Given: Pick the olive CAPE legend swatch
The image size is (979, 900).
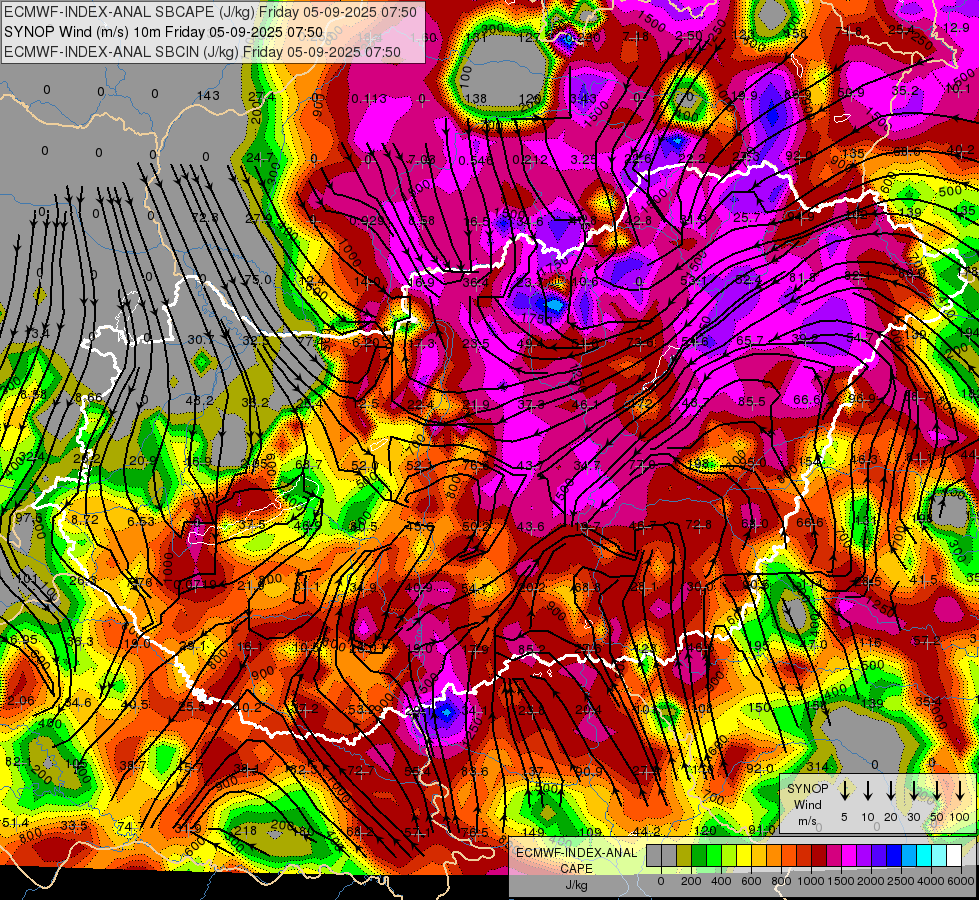Looking at the screenshot, I should tap(684, 856).
